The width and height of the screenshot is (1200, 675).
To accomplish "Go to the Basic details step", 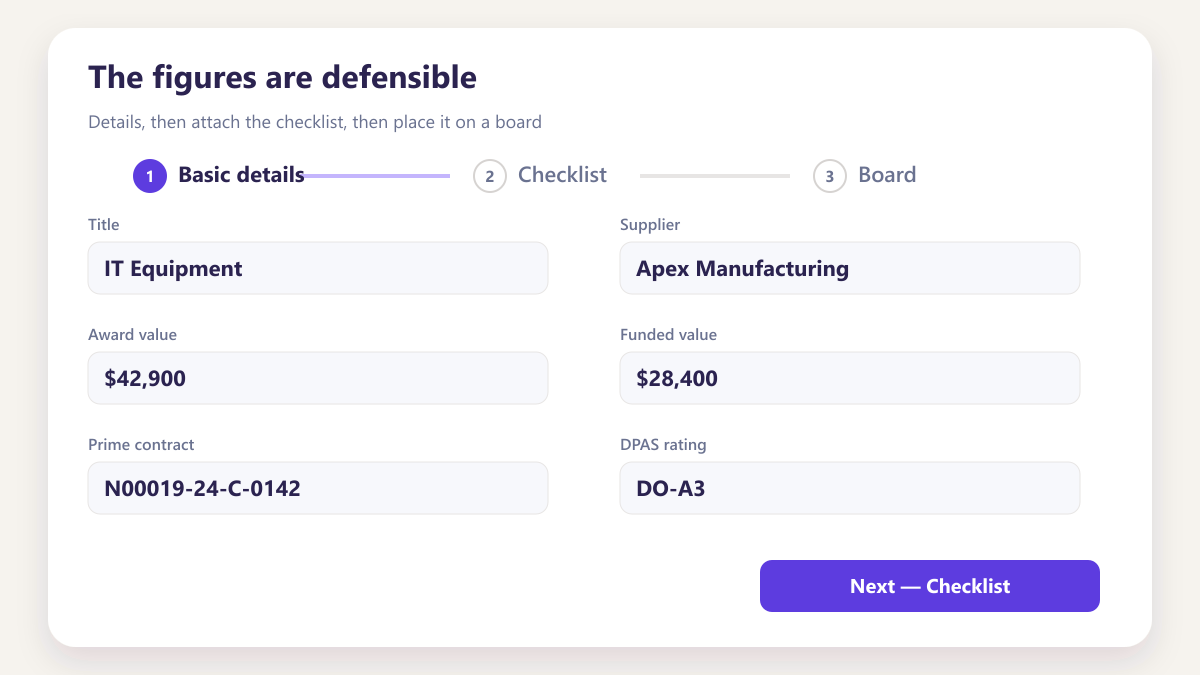I will 219,175.
